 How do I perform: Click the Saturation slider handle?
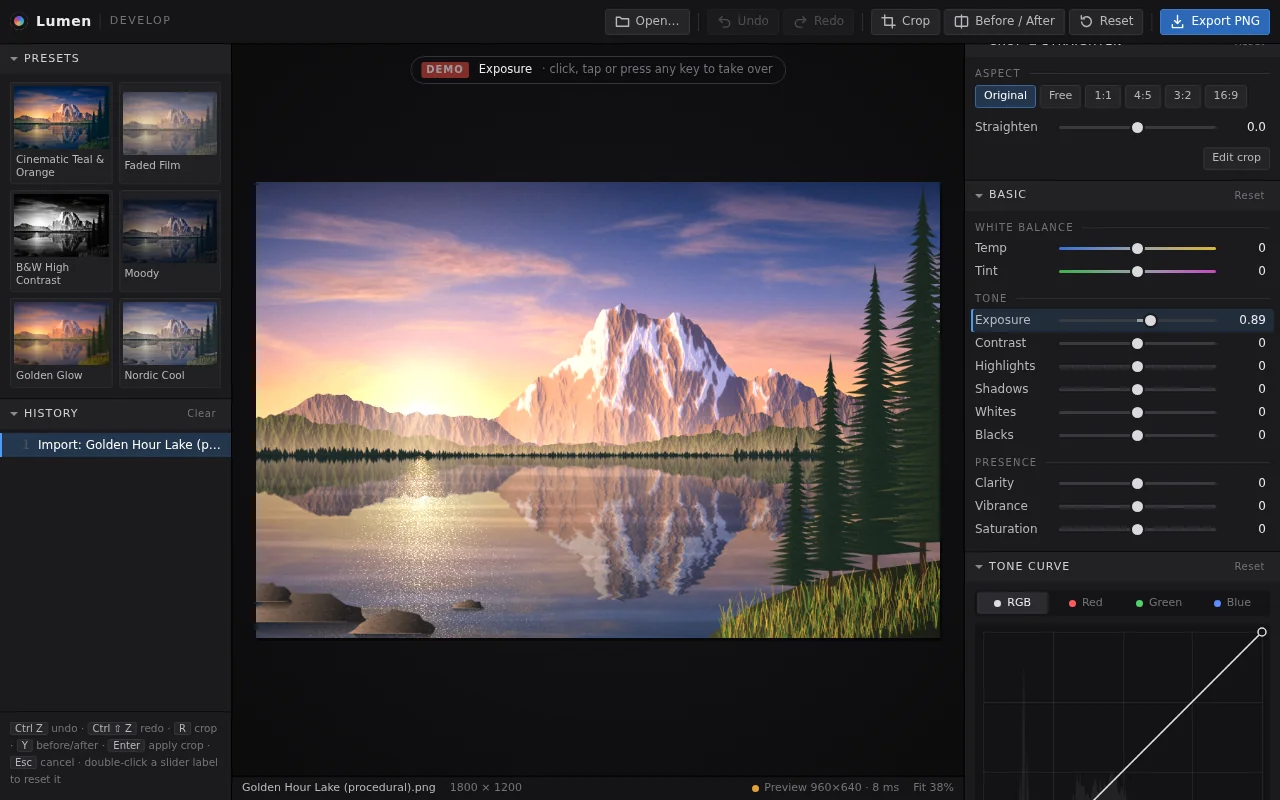click(x=1137, y=530)
